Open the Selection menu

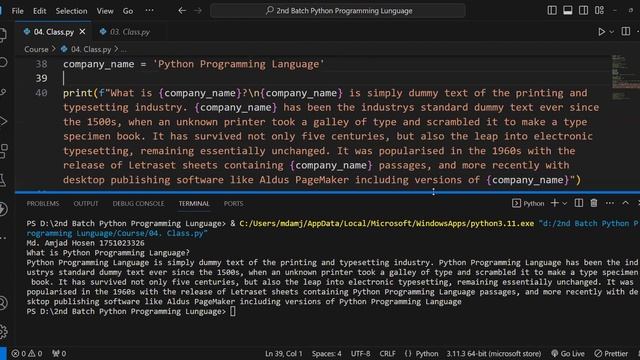point(71,11)
